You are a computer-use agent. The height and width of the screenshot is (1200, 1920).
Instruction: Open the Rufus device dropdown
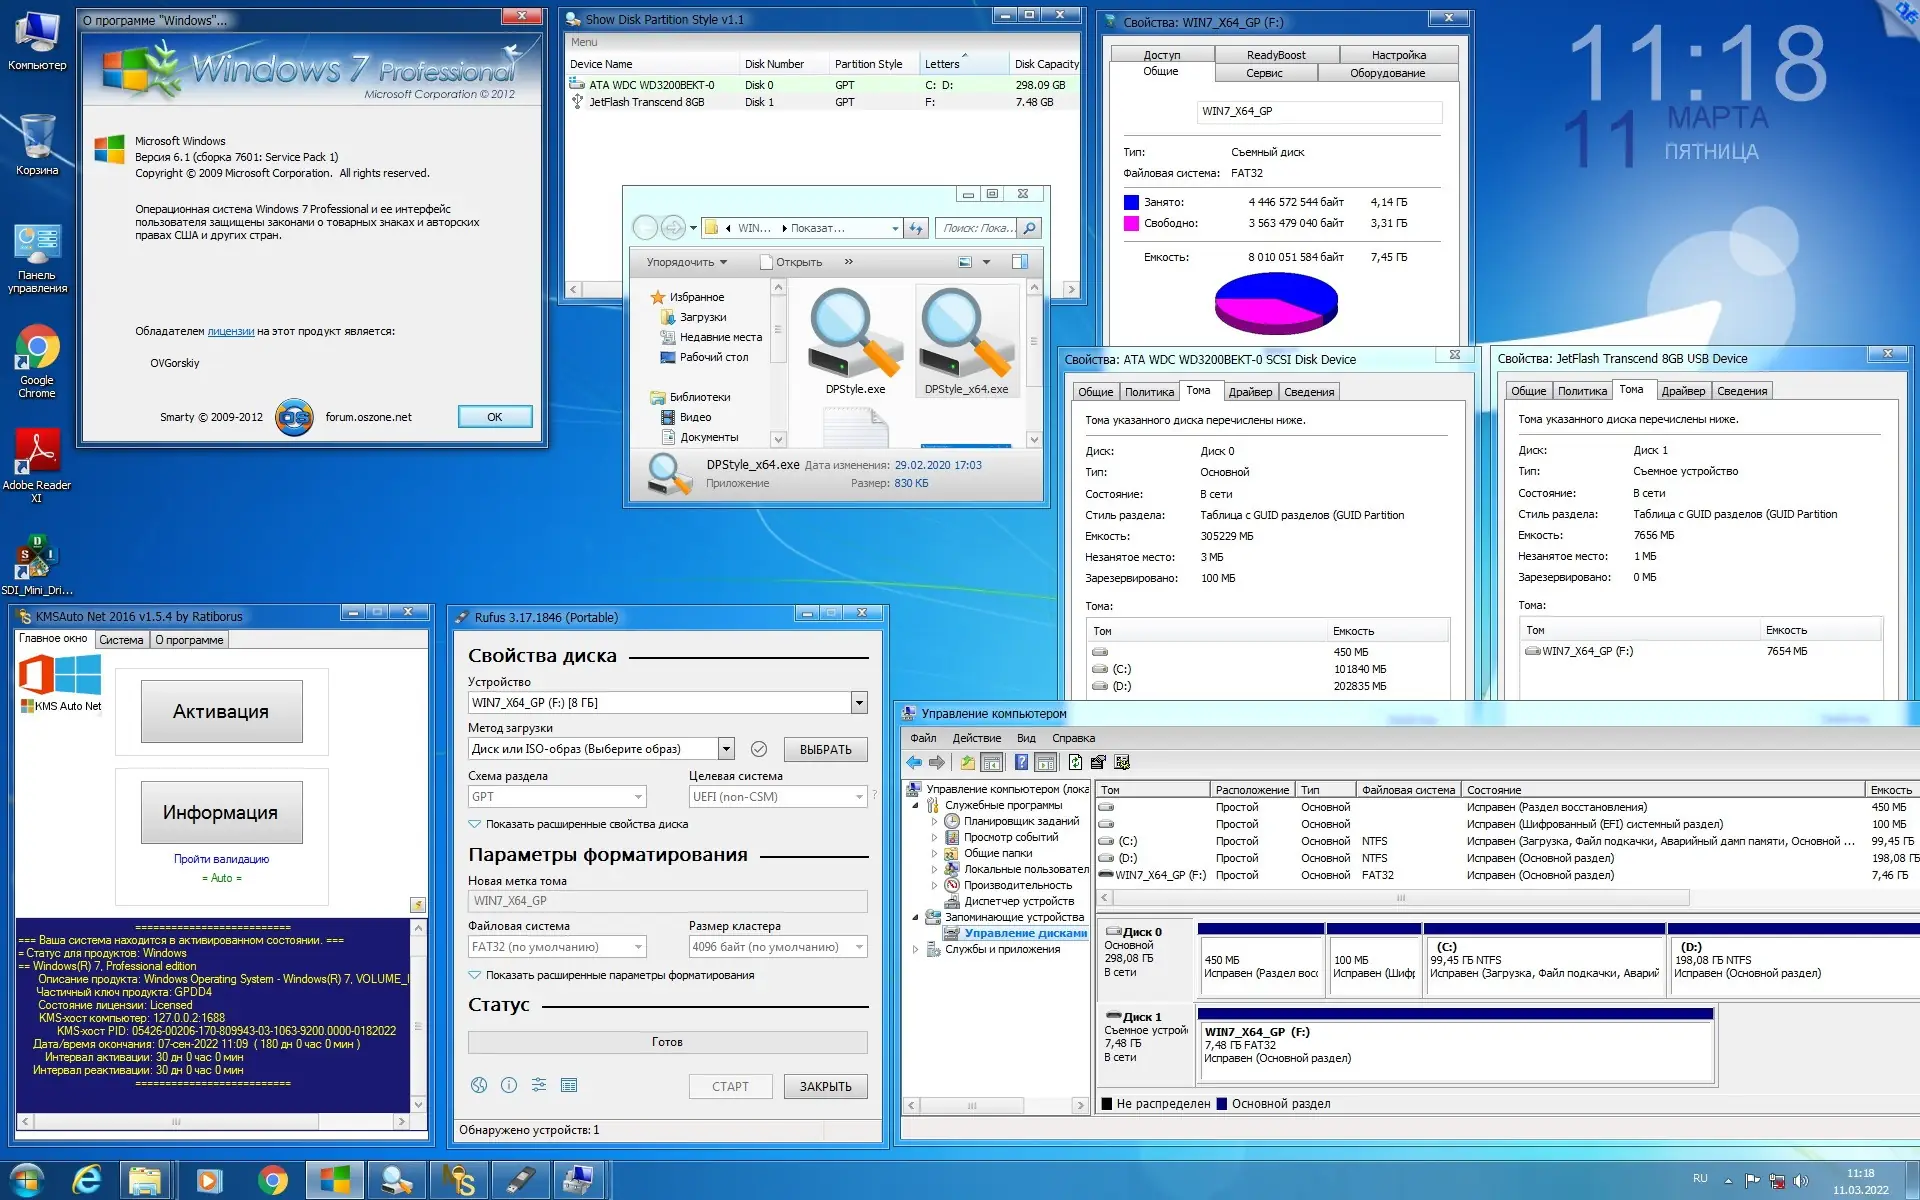coord(858,703)
